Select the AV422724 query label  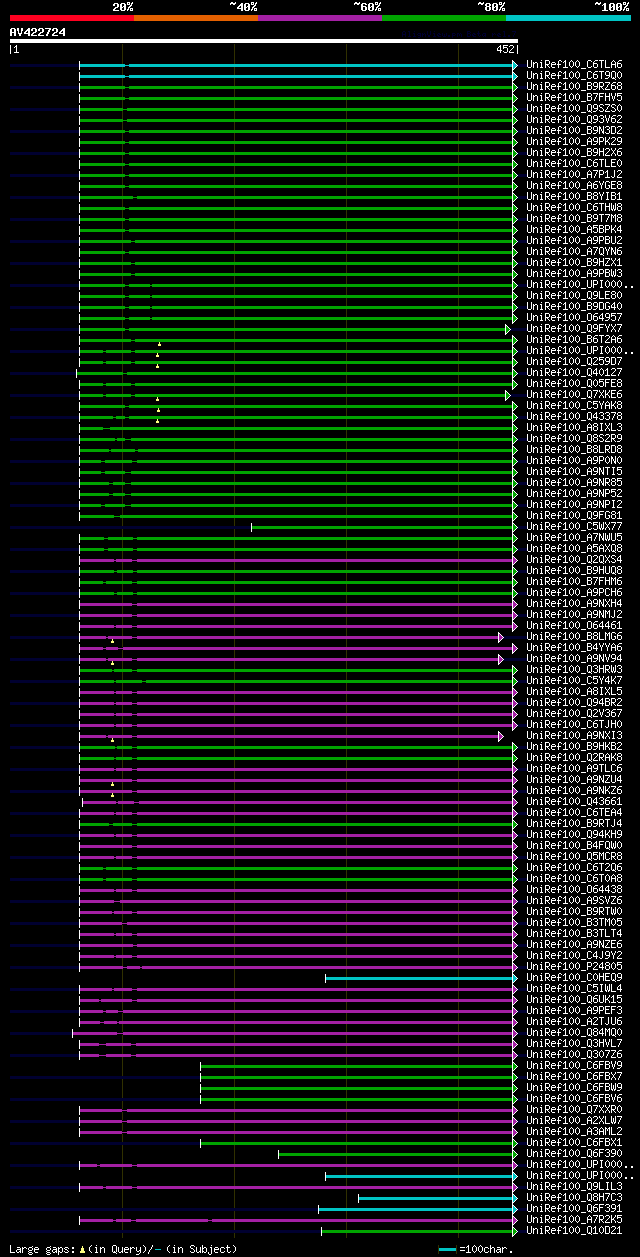tap(38, 32)
